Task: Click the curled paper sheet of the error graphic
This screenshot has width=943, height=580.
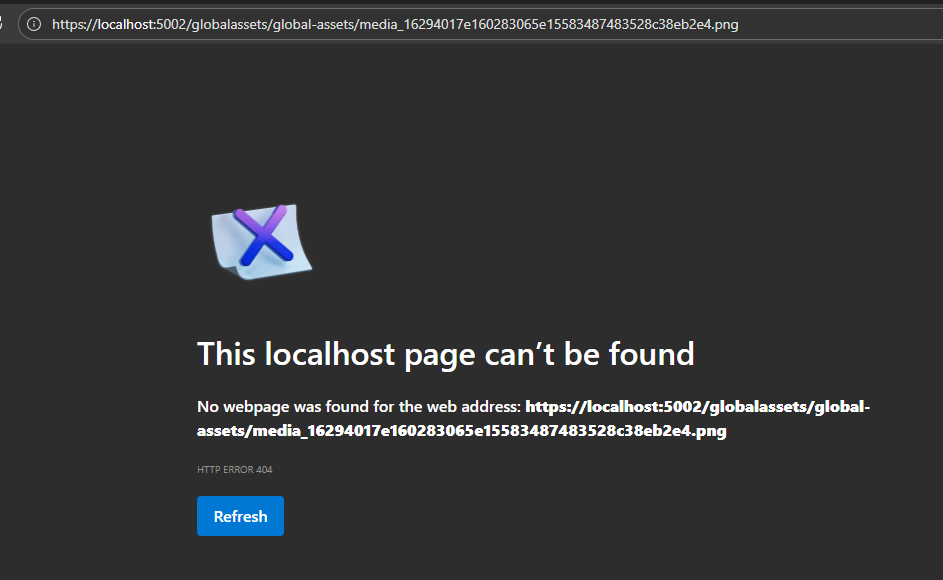Action: (x=262, y=242)
